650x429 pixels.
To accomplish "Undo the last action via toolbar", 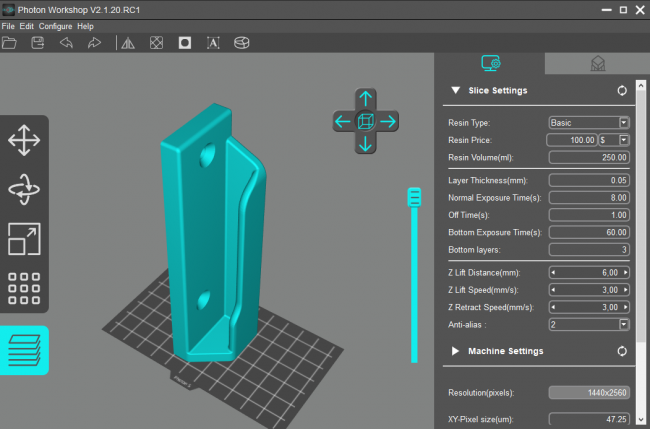I will tap(66, 43).
